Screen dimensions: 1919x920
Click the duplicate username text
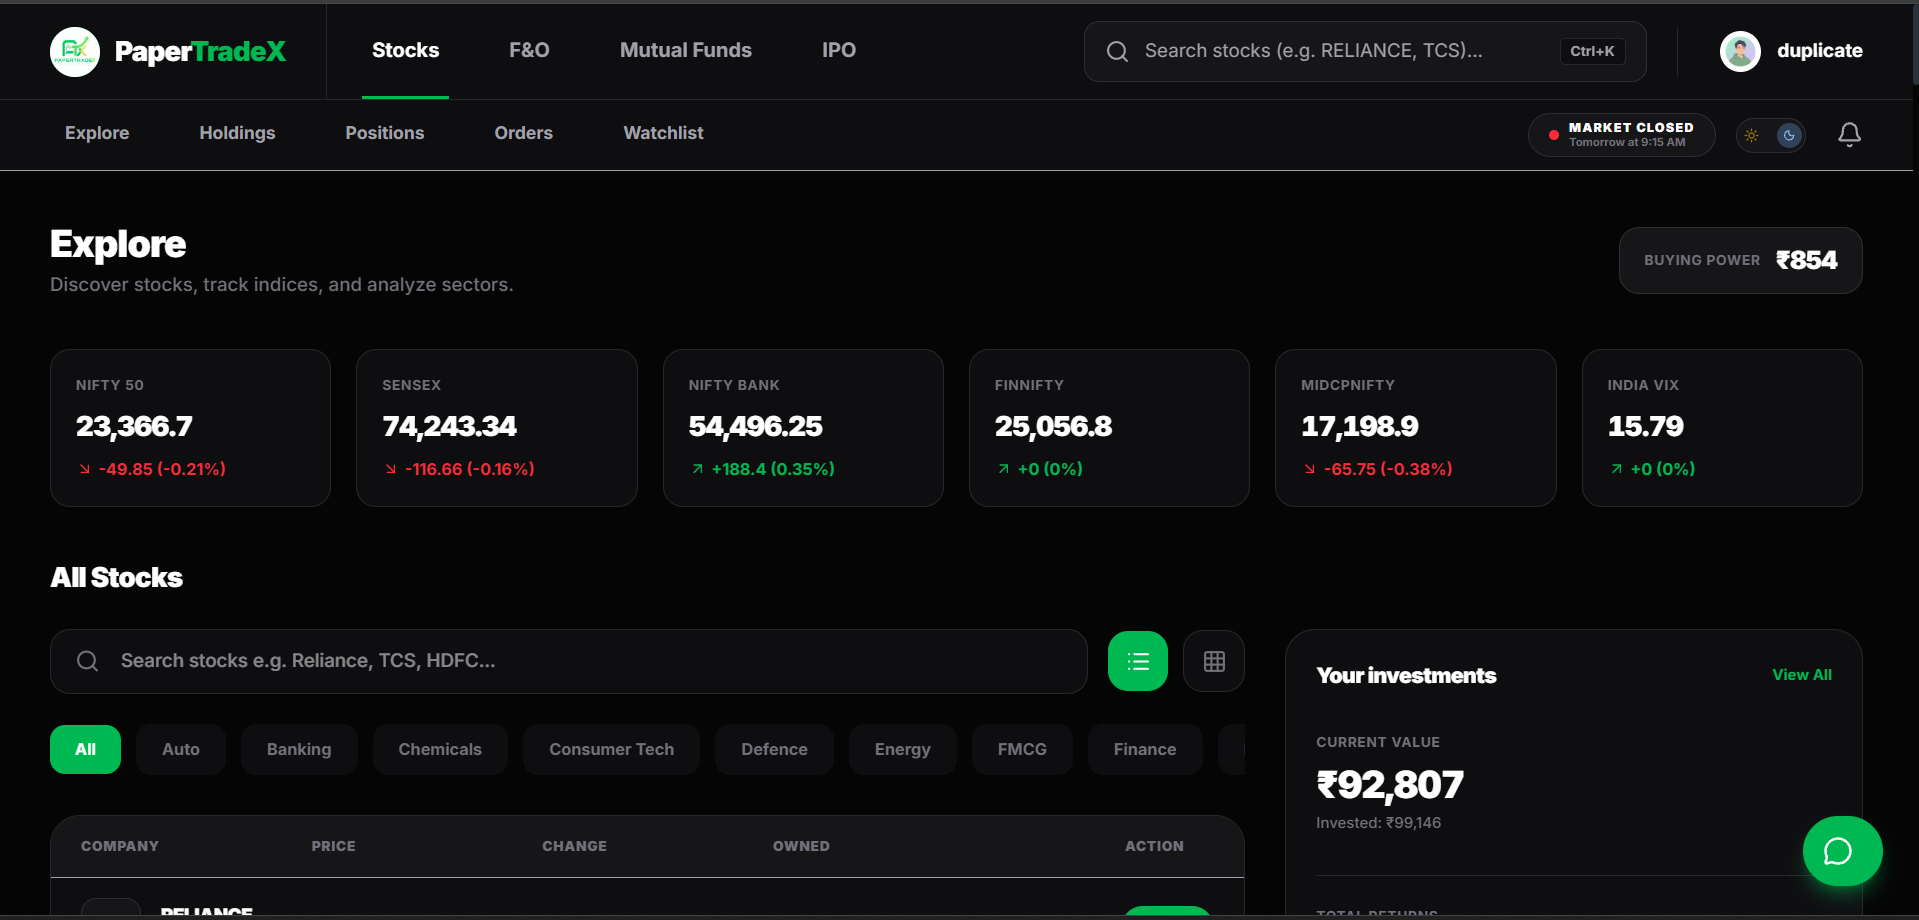[1819, 51]
